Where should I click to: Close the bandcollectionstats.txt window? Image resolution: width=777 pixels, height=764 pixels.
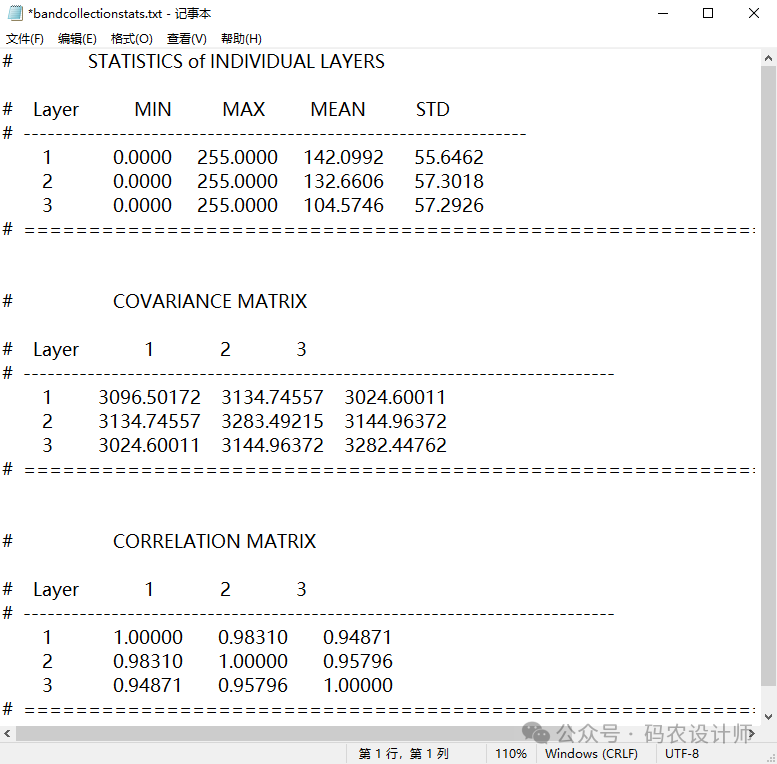click(x=754, y=13)
